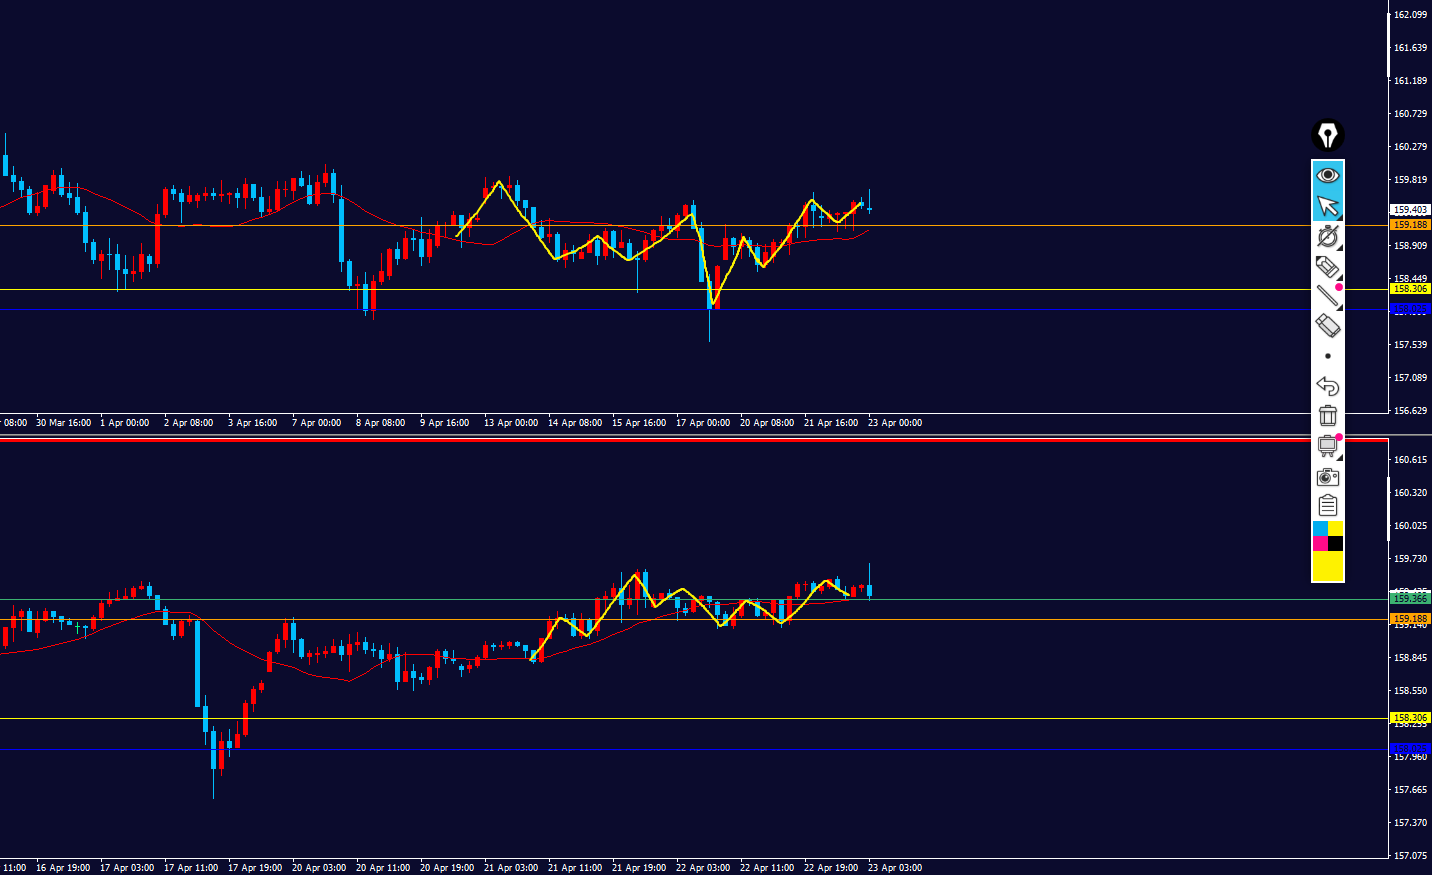Screen dimensions: 1432x875
Task: Select the yellow horizontal line in lower chart
Action: 600,718
